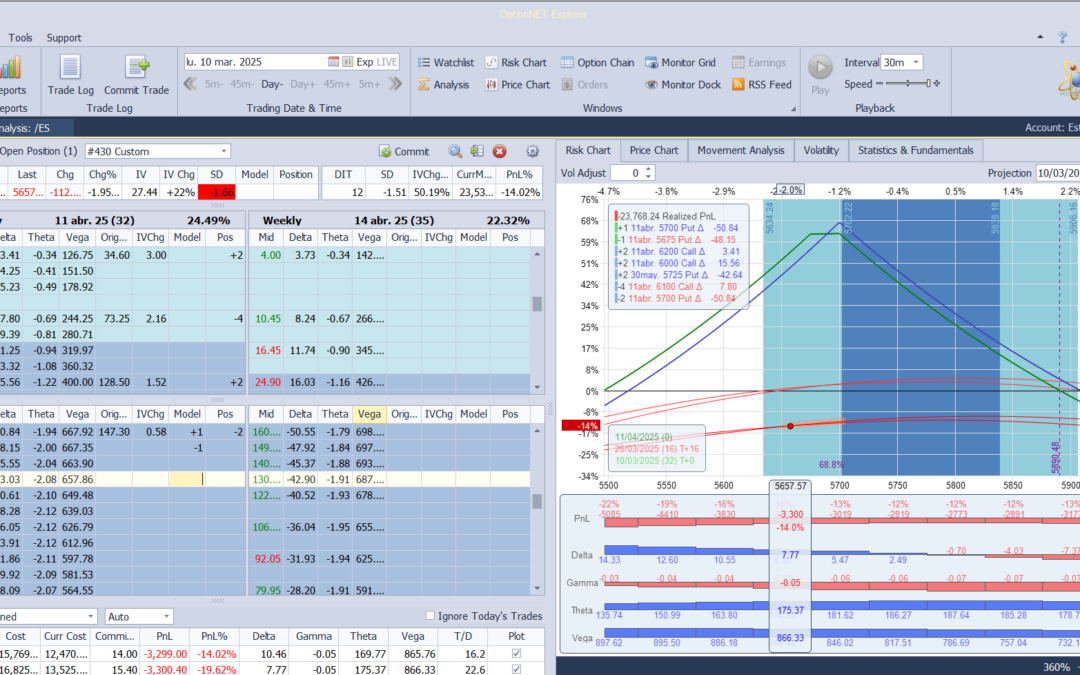Step forward 5 minutes with 5m+
Viewport: 1080px width, 675px height.
pyautogui.click(x=369, y=84)
